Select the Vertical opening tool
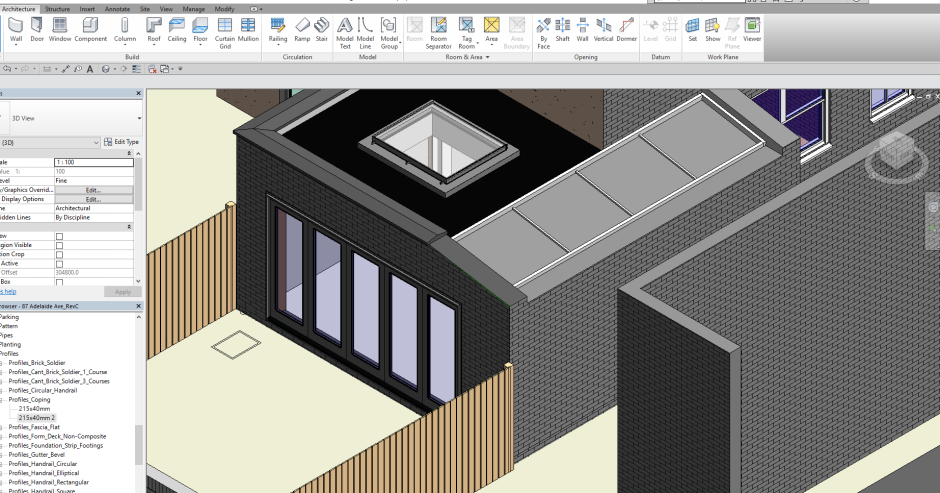Image resolution: width=940 pixels, height=493 pixels. 603,30
